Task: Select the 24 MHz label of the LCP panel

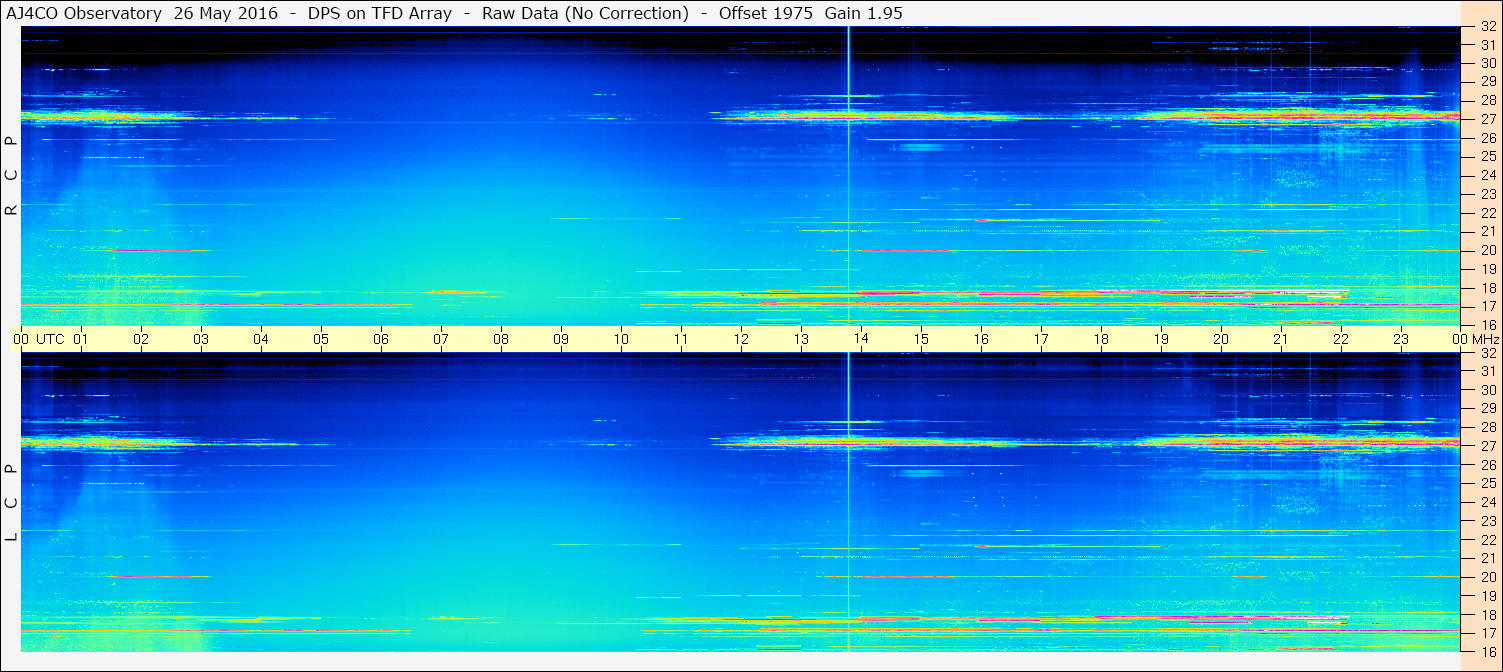Action: pyautogui.click(x=1488, y=502)
